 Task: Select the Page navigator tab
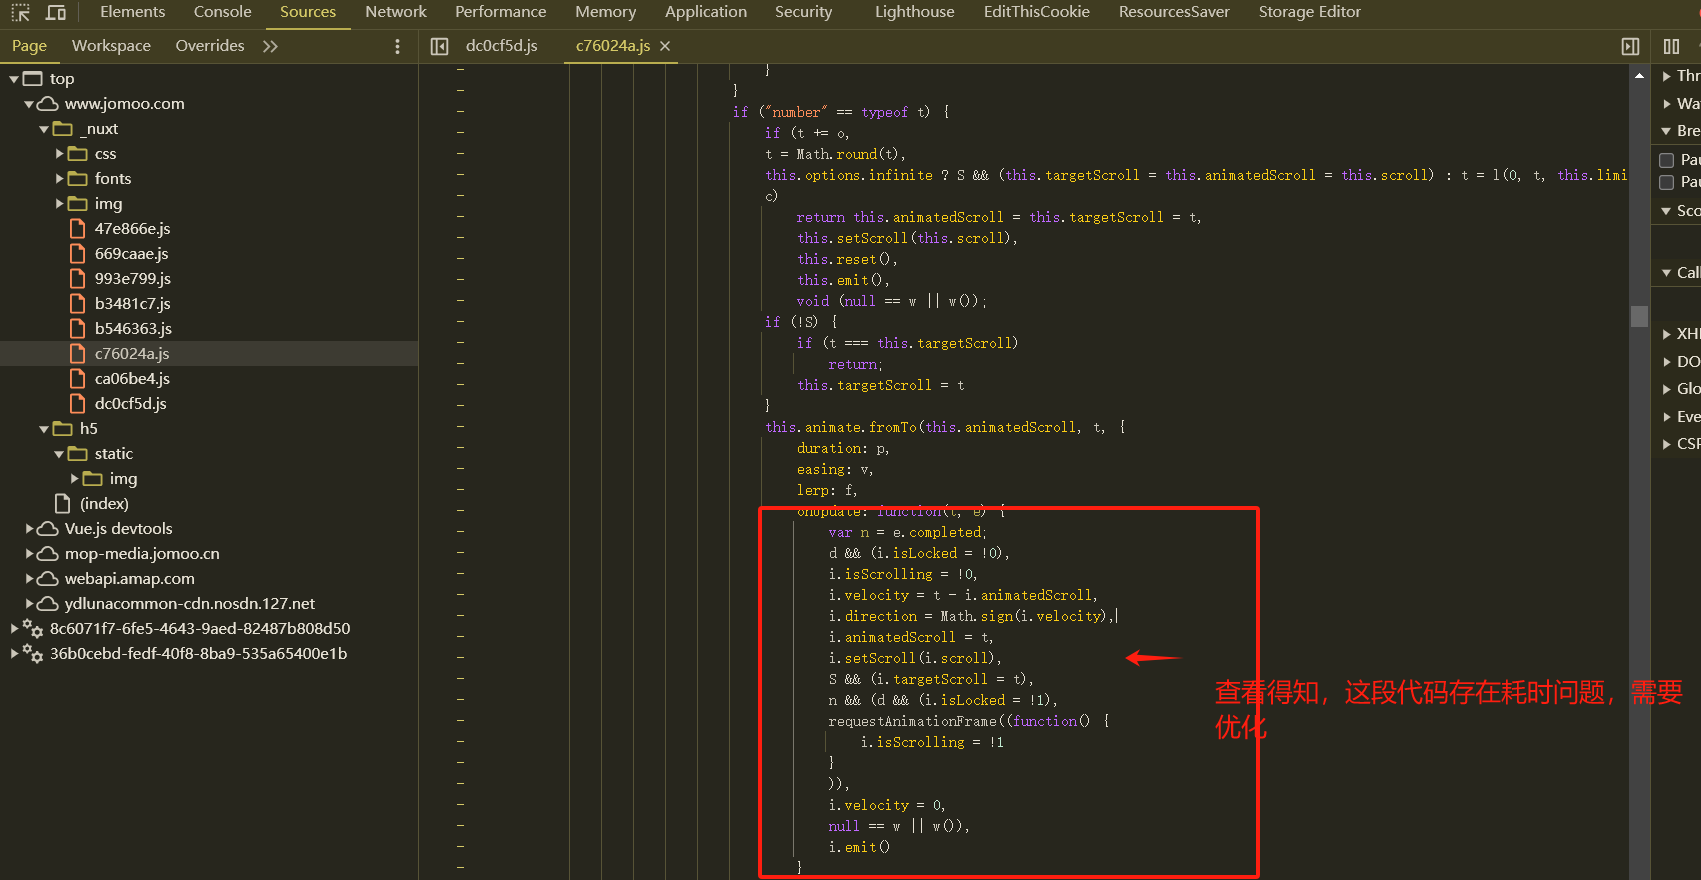29,46
